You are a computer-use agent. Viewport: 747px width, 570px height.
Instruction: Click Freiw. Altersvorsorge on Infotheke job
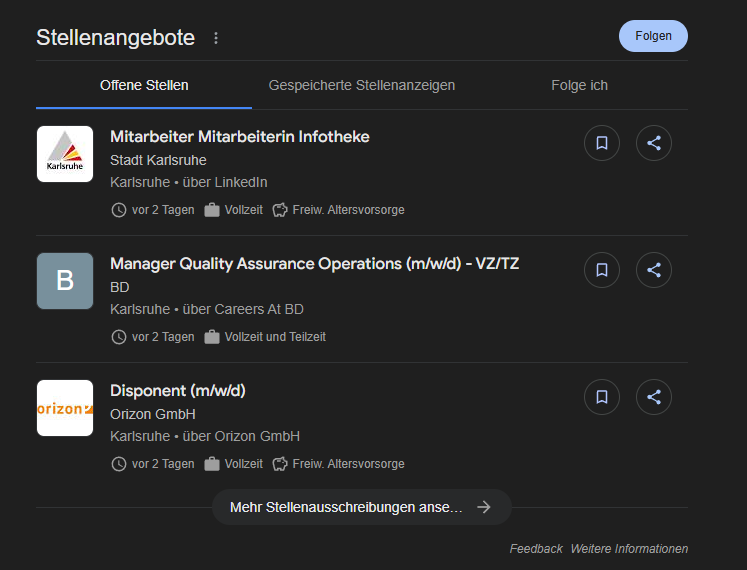pos(348,210)
